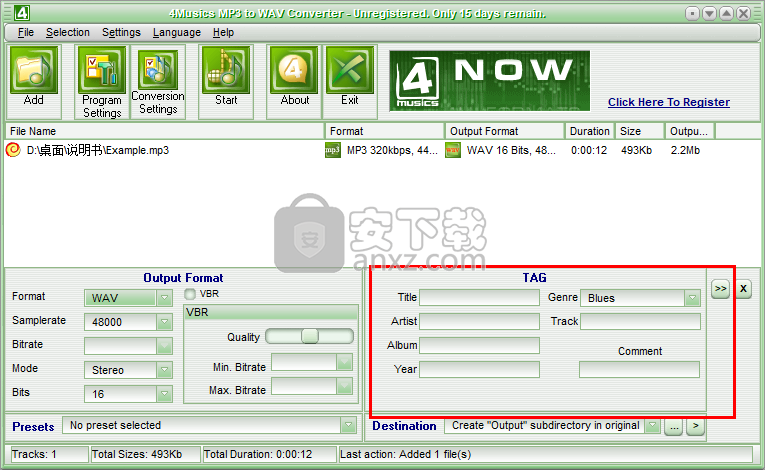Open the File menu
Image resolution: width=765 pixels, height=470 pixels.
click(26, 33)
